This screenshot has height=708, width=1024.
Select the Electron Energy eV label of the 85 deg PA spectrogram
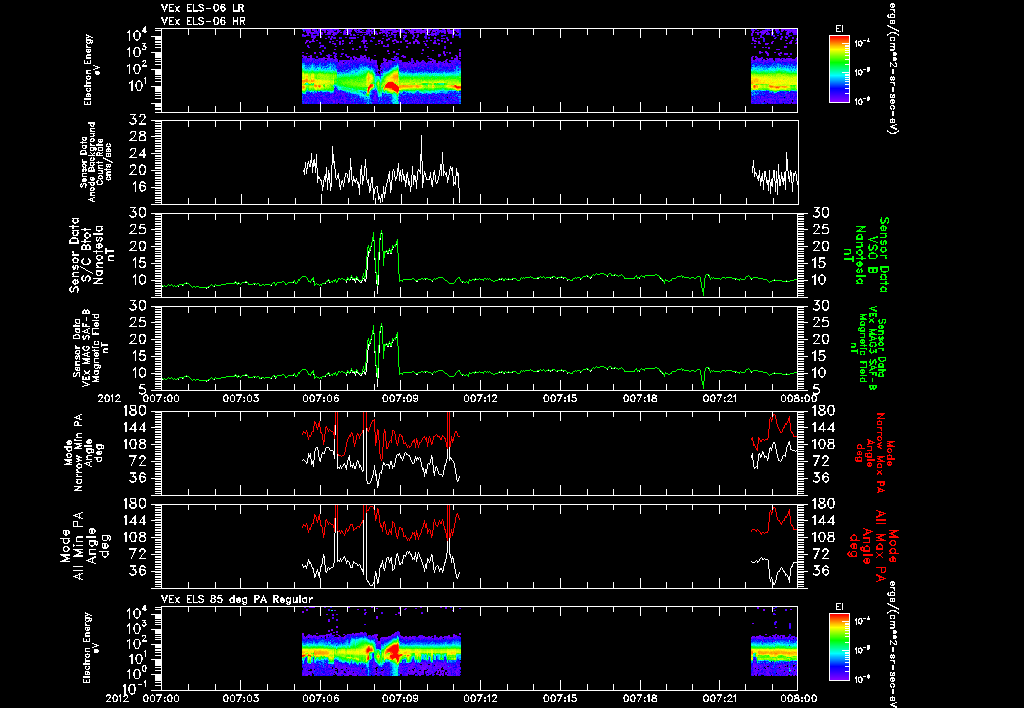91,648
